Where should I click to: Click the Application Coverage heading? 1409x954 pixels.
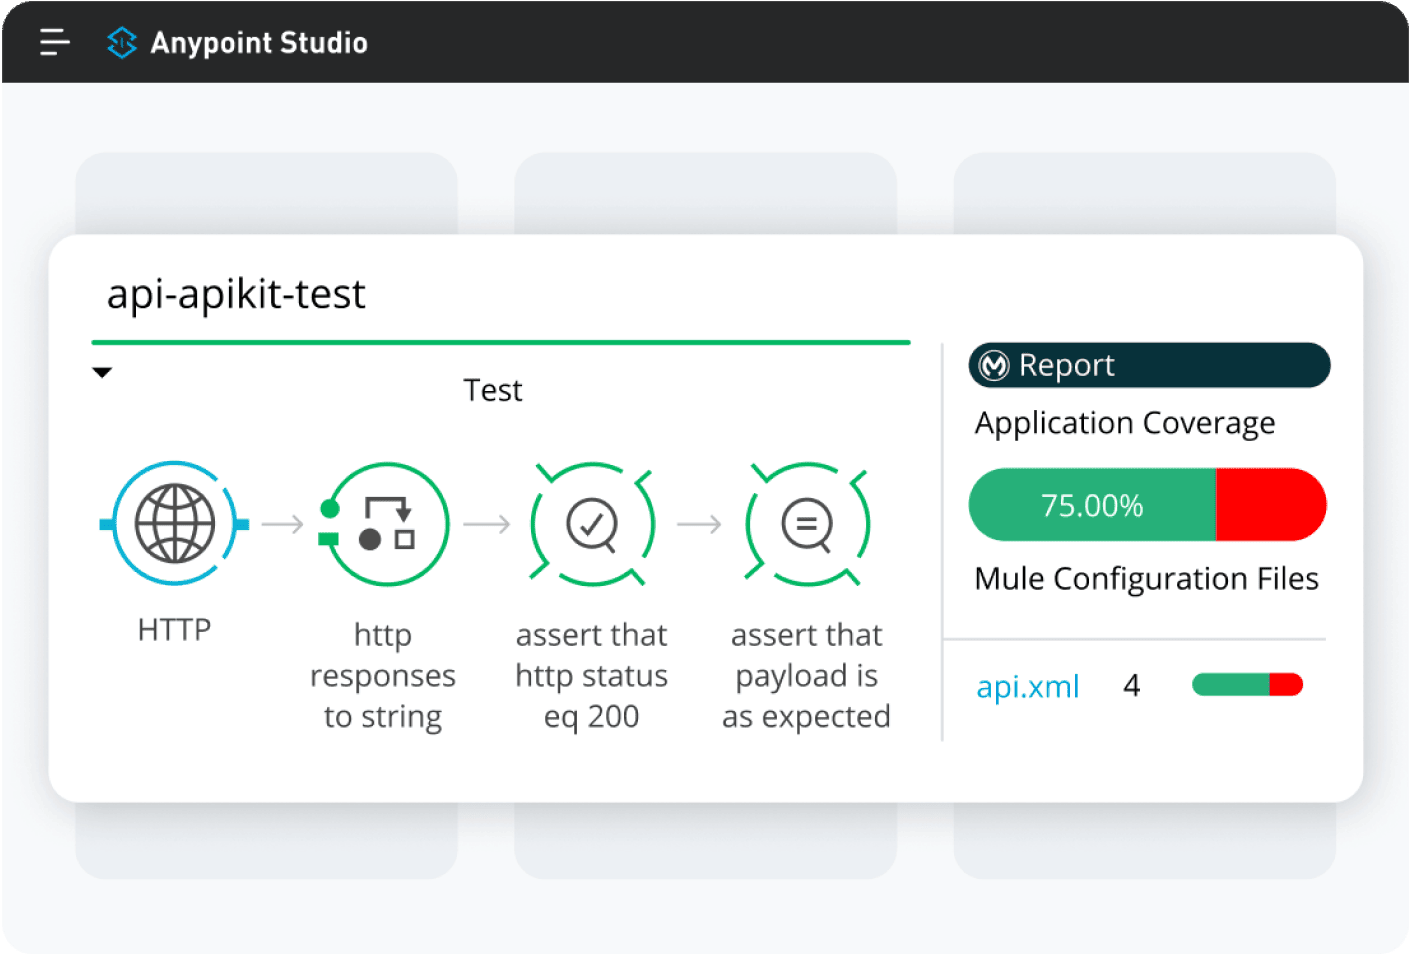click(1125, 424)
